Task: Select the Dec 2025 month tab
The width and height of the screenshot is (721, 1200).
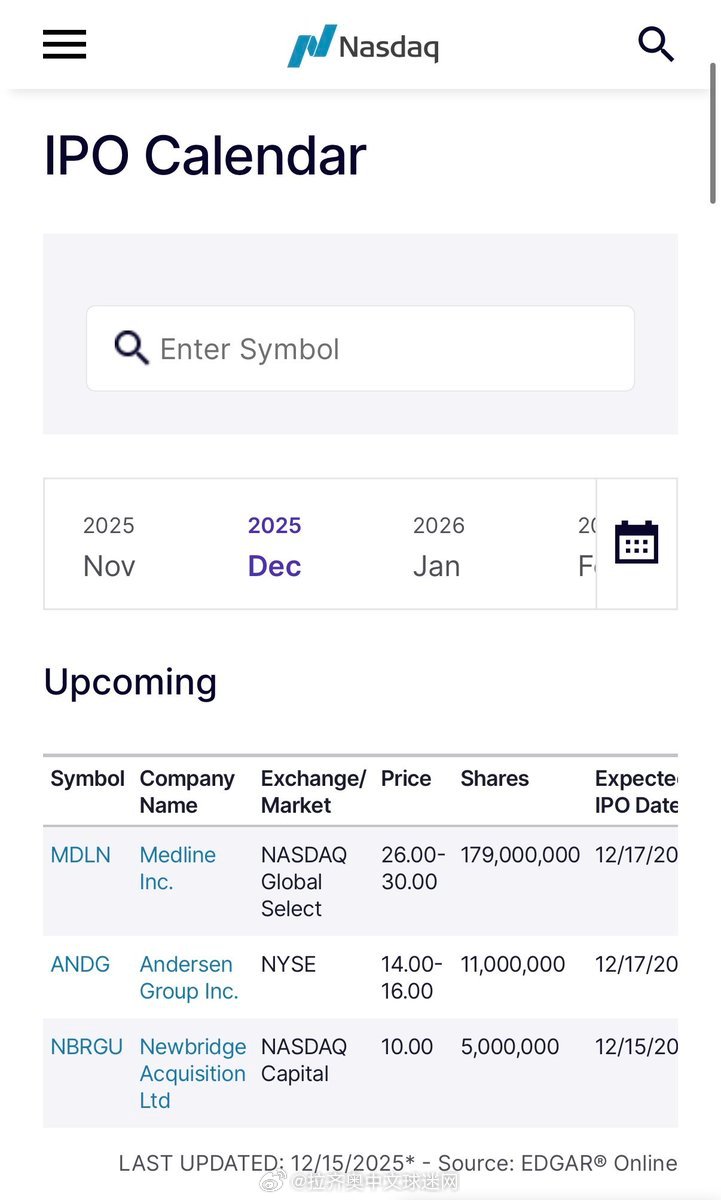Action: (x=274, y=546)
